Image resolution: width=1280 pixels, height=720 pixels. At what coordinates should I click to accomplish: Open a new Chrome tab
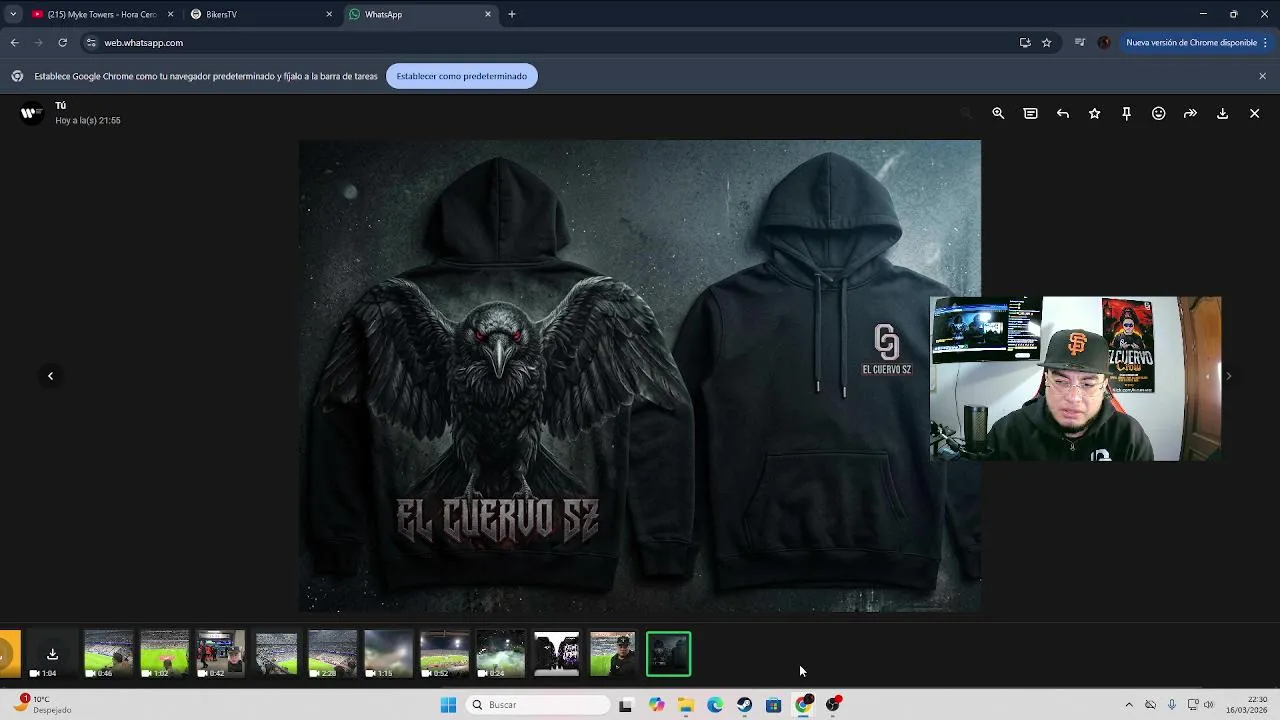512,14
